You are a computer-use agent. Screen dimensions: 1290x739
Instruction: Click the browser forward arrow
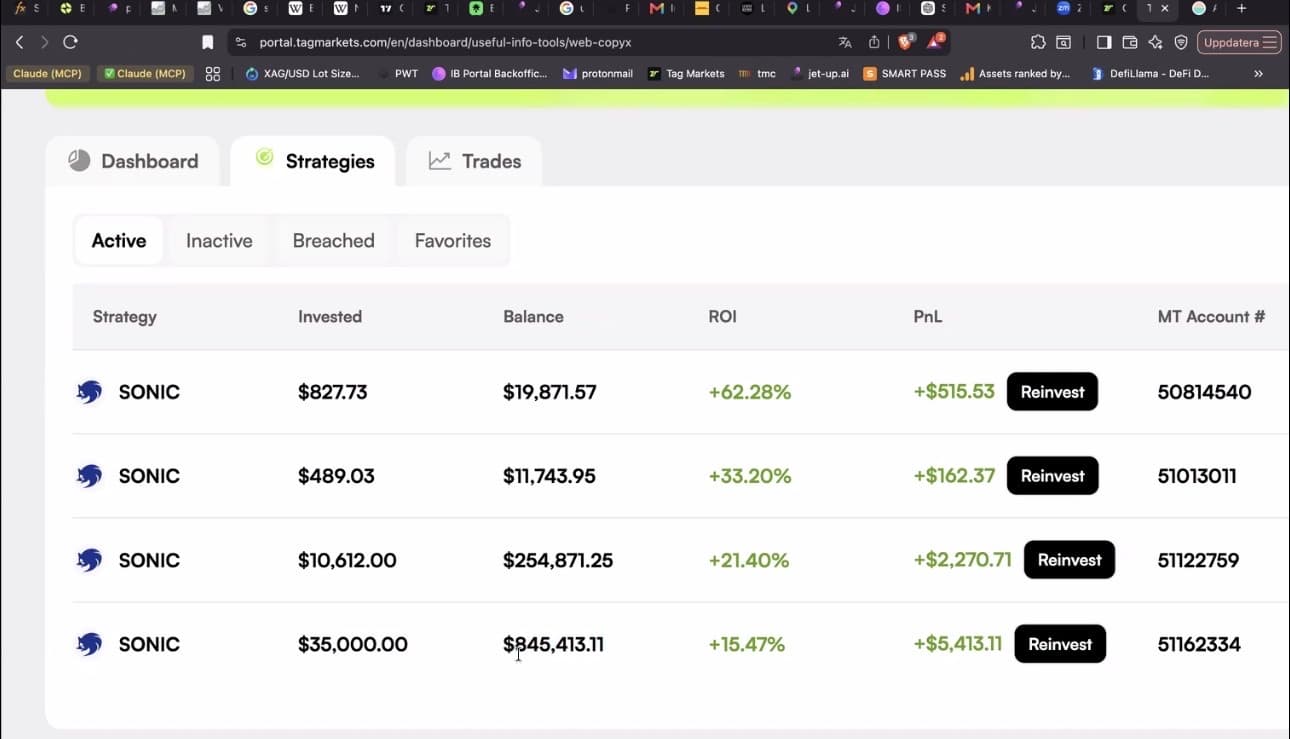click(x=44, y=42)
